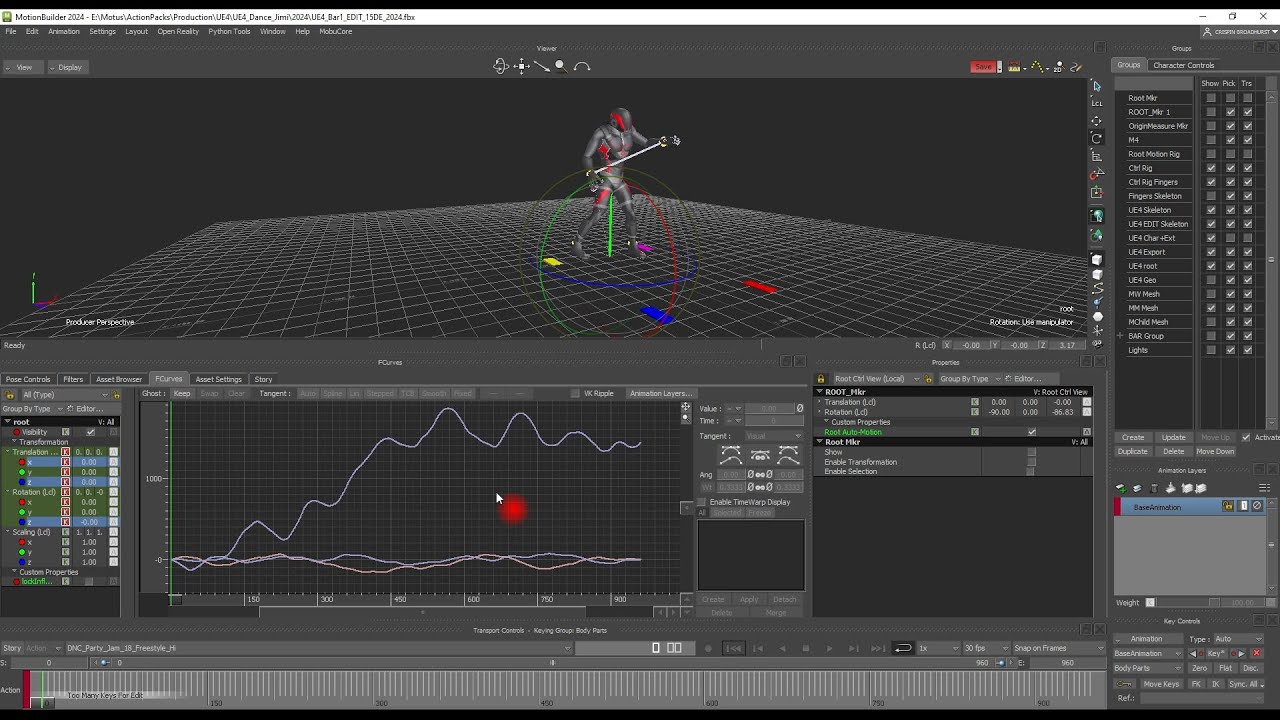Open the Root Ctrl View (Local) dropdown
The image size is (1280, 720).
(876, 379)
